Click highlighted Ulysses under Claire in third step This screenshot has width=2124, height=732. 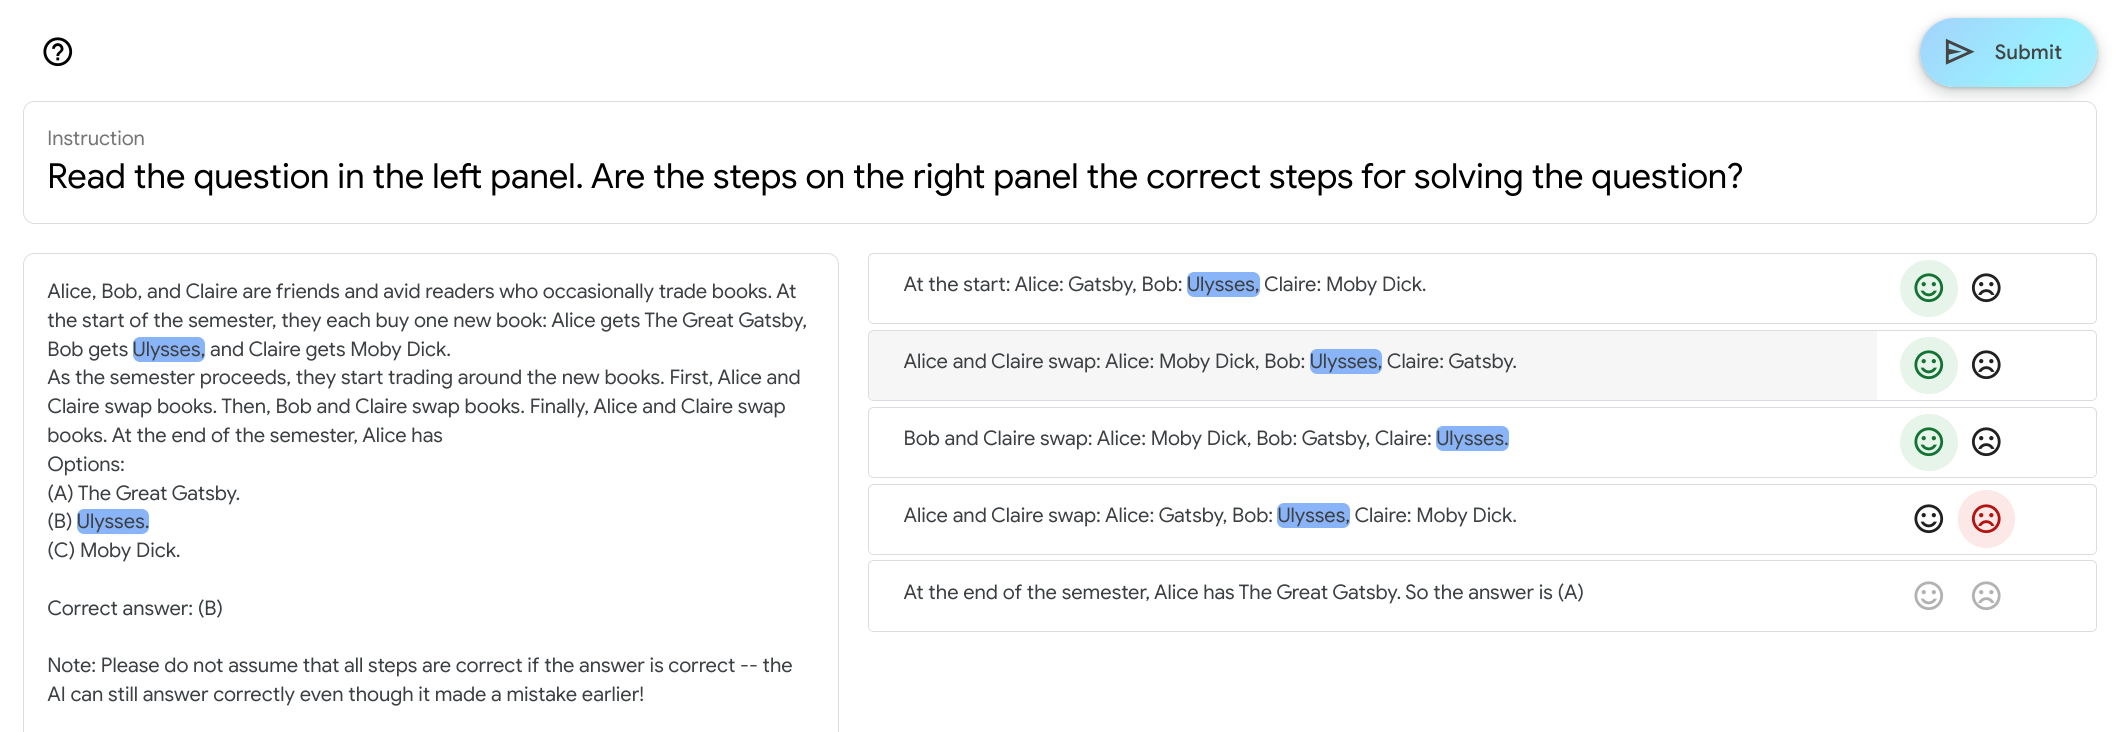coord(1471,439)
